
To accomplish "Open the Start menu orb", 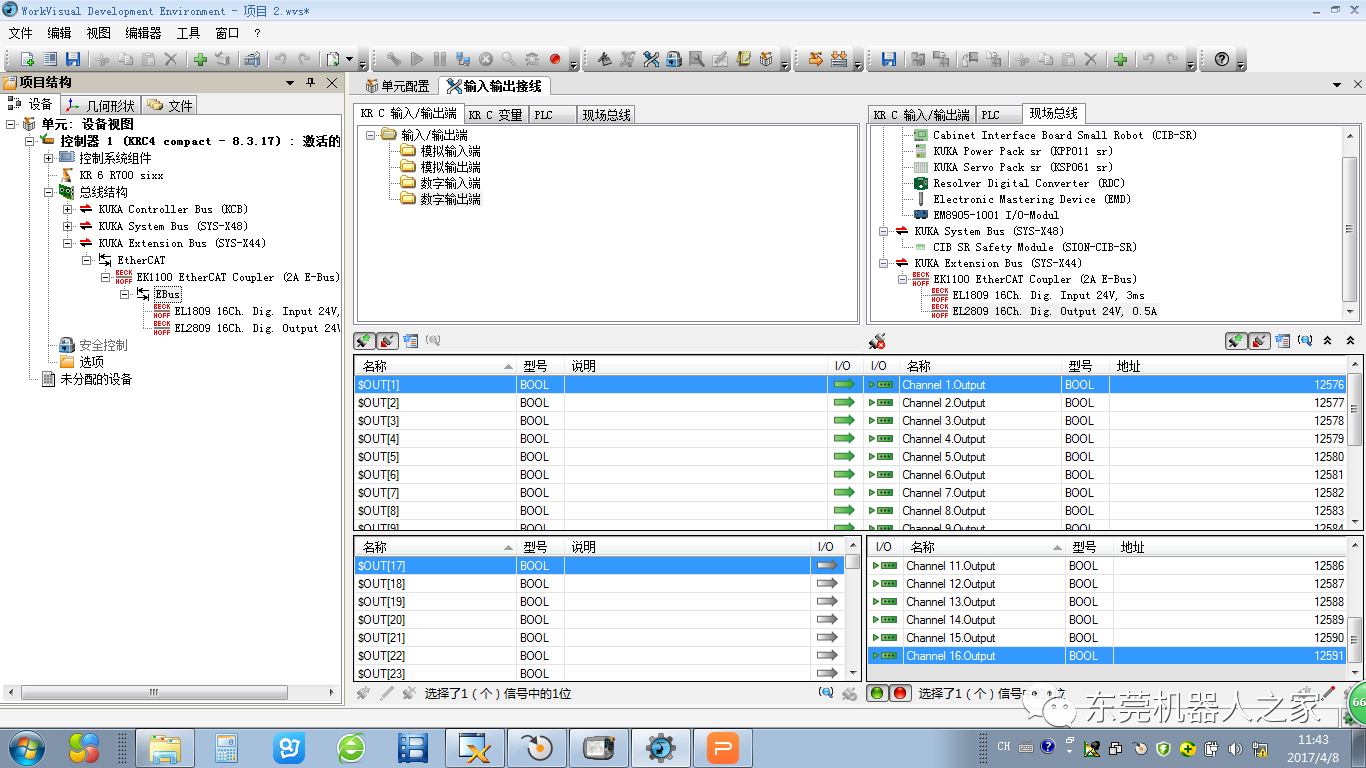I will 26,747.
